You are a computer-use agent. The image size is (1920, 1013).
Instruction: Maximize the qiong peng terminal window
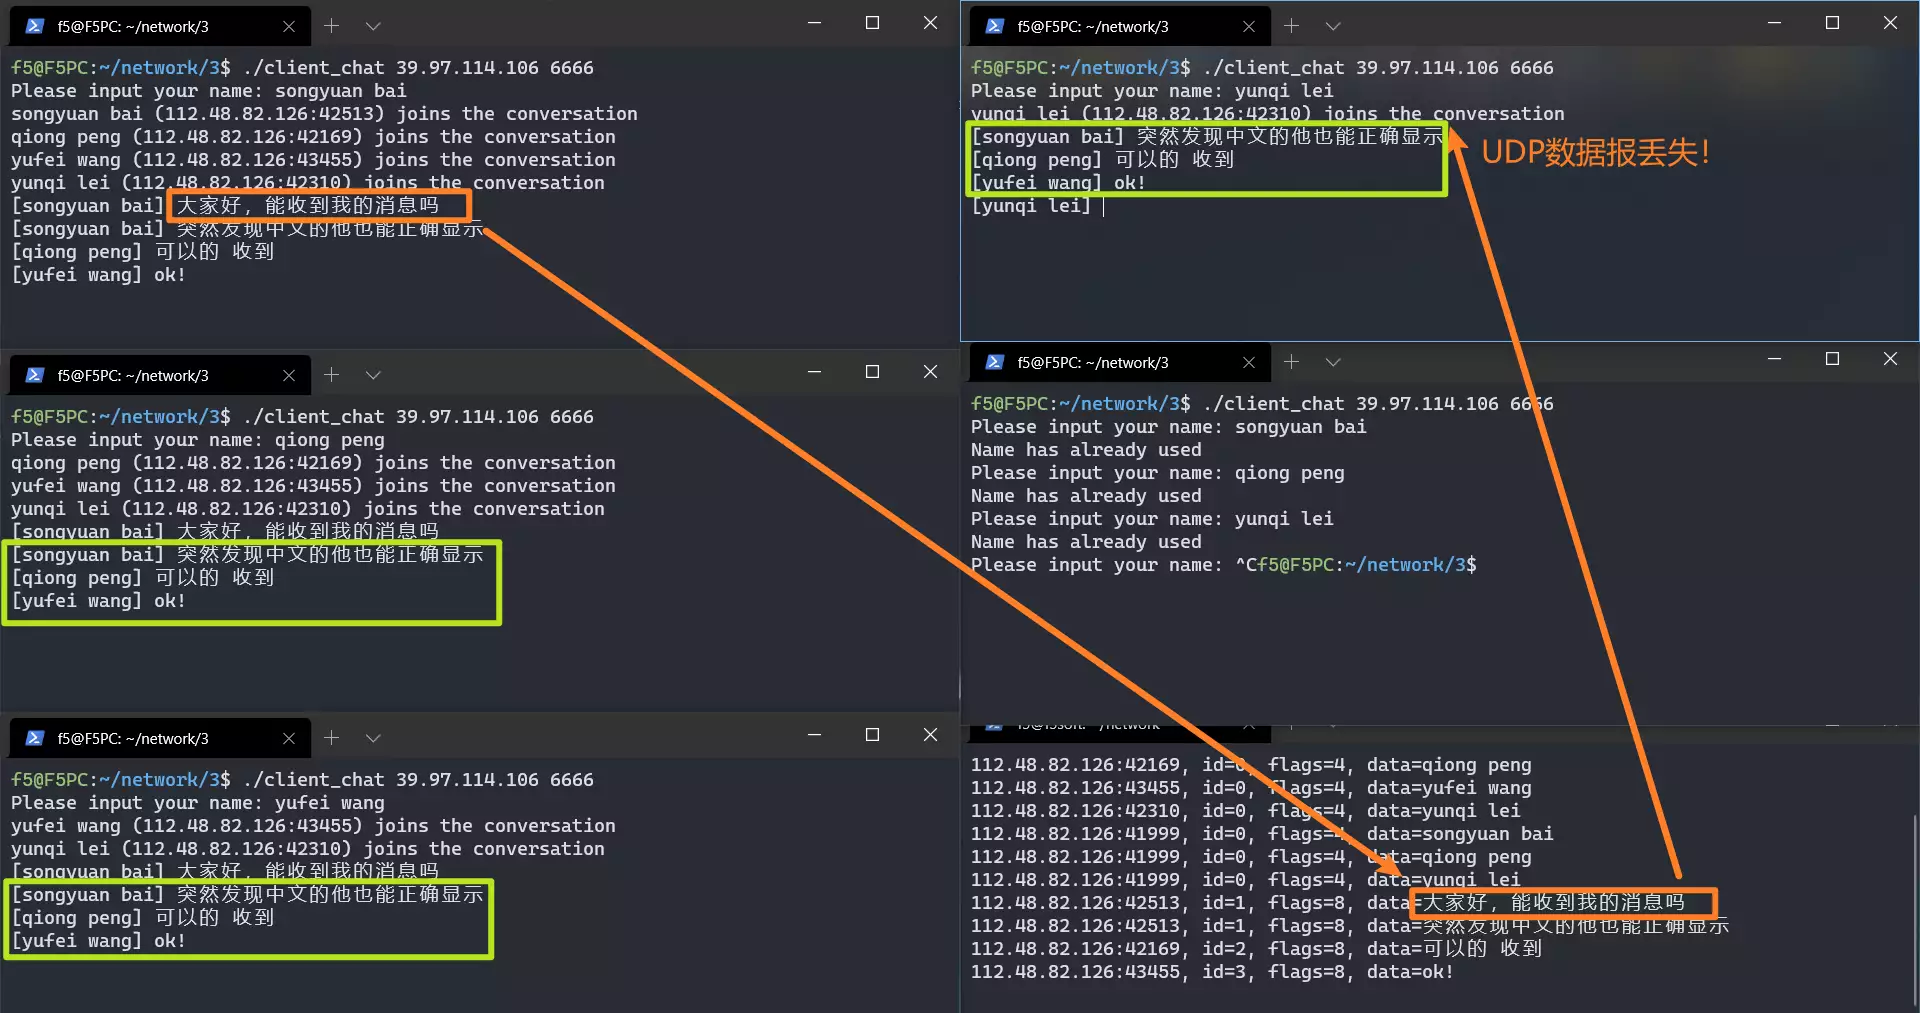(x=872, y=372)
